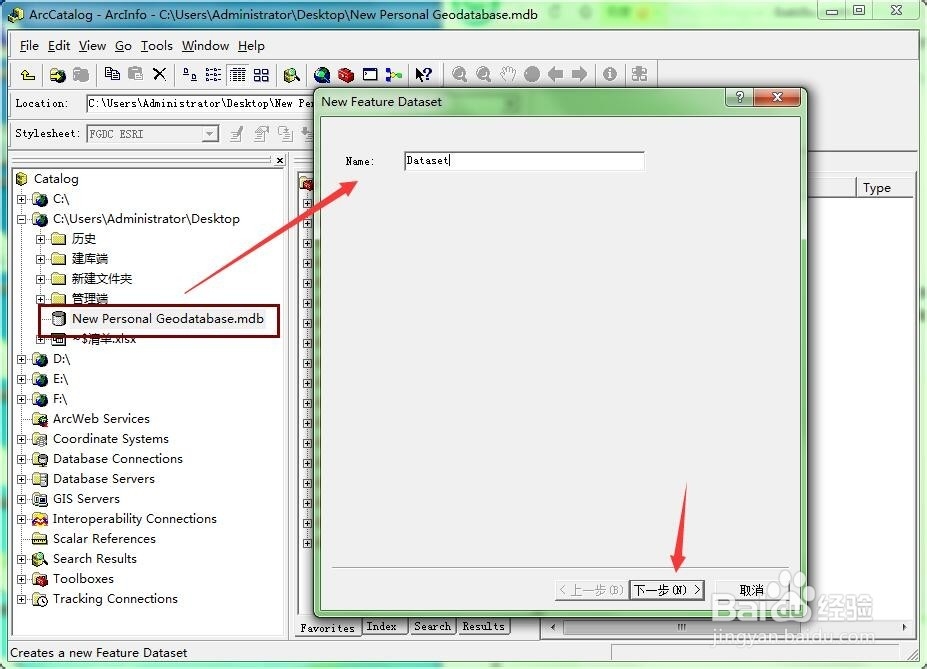Viewport: 927px width, 669px height.
Task: Switch to Thumbnails view icon
Action: tap(261, 74)
